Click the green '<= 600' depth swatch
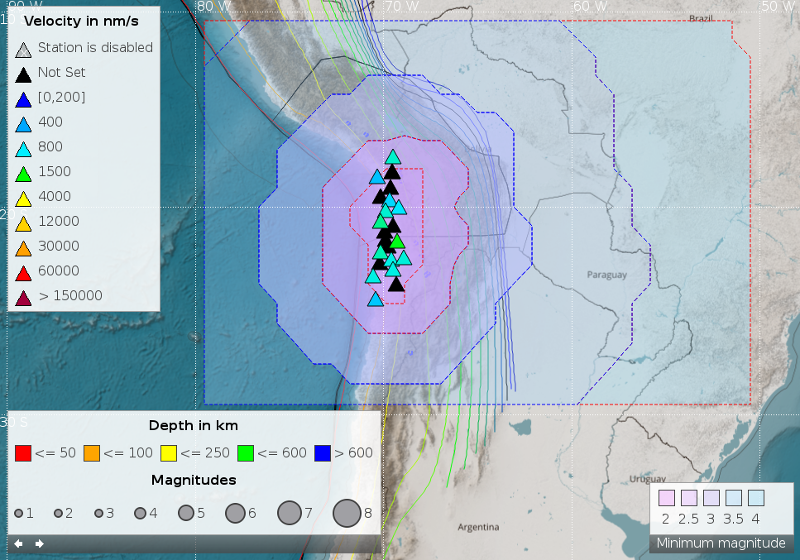Image resolution: width=800 pixels, height=560 pixels. [x=246, y=453]
